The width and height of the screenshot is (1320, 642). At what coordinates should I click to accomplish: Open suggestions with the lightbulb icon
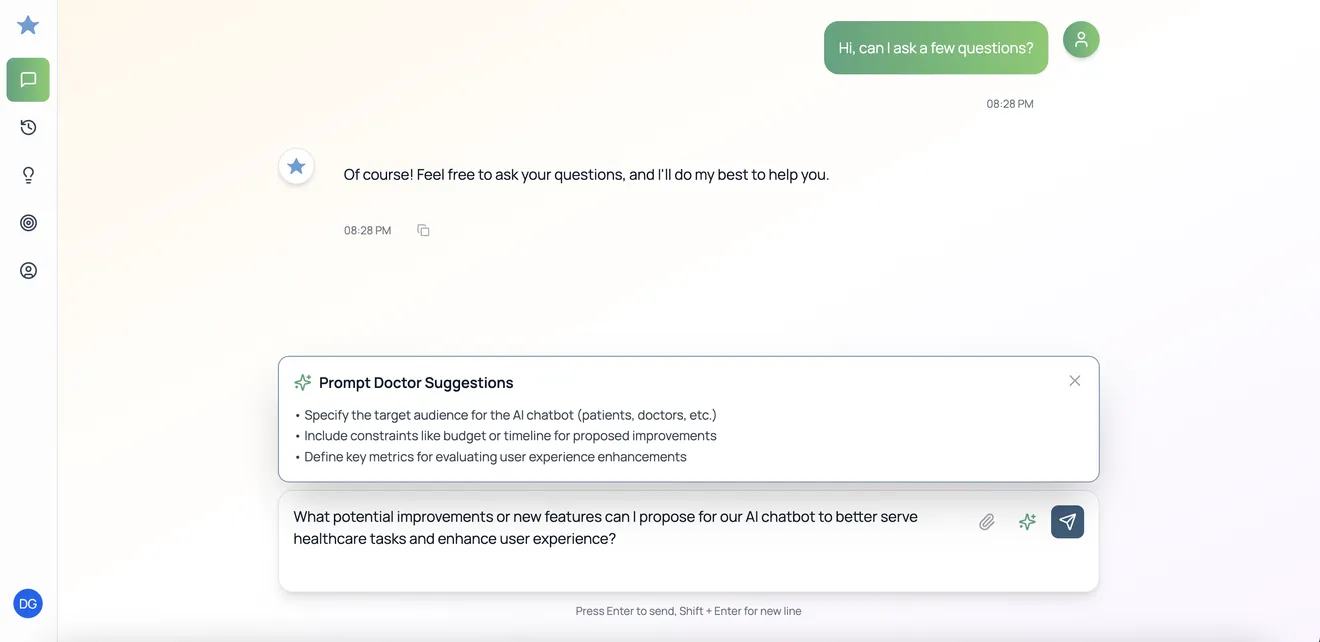27,174
